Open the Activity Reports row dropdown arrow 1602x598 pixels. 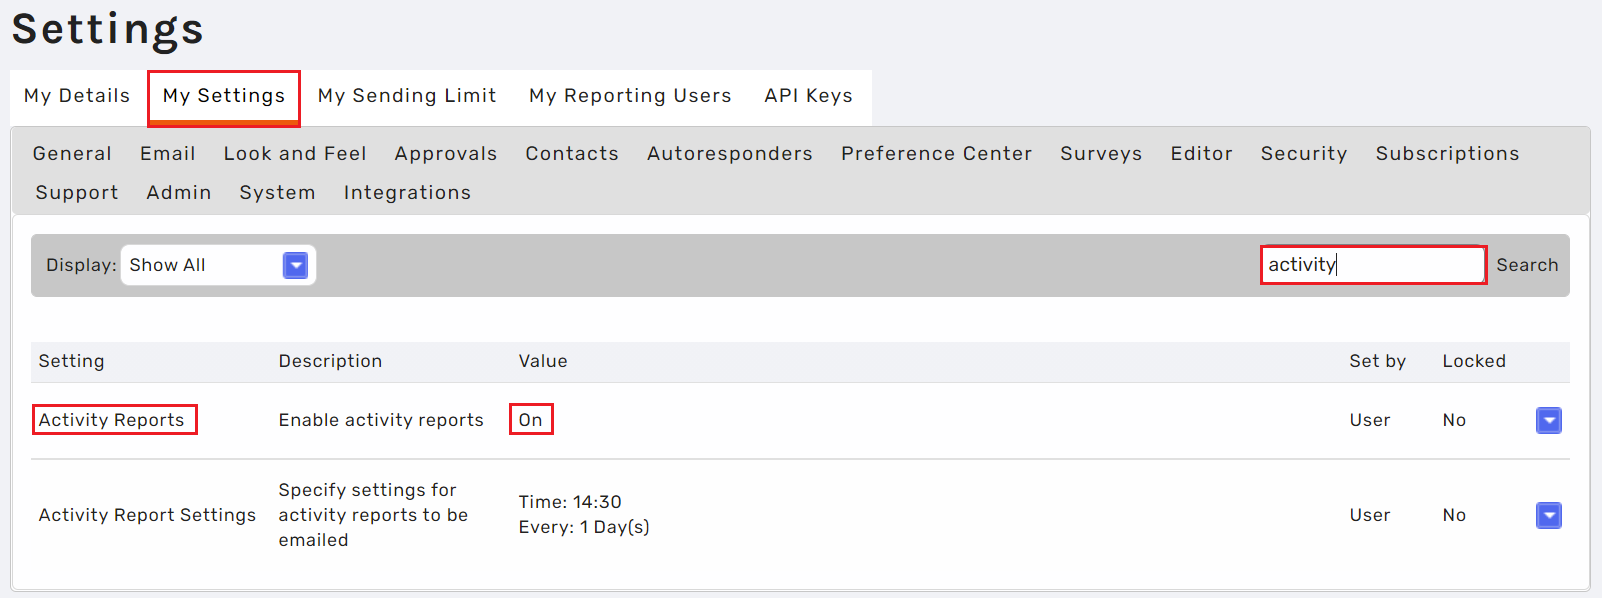1548,421
